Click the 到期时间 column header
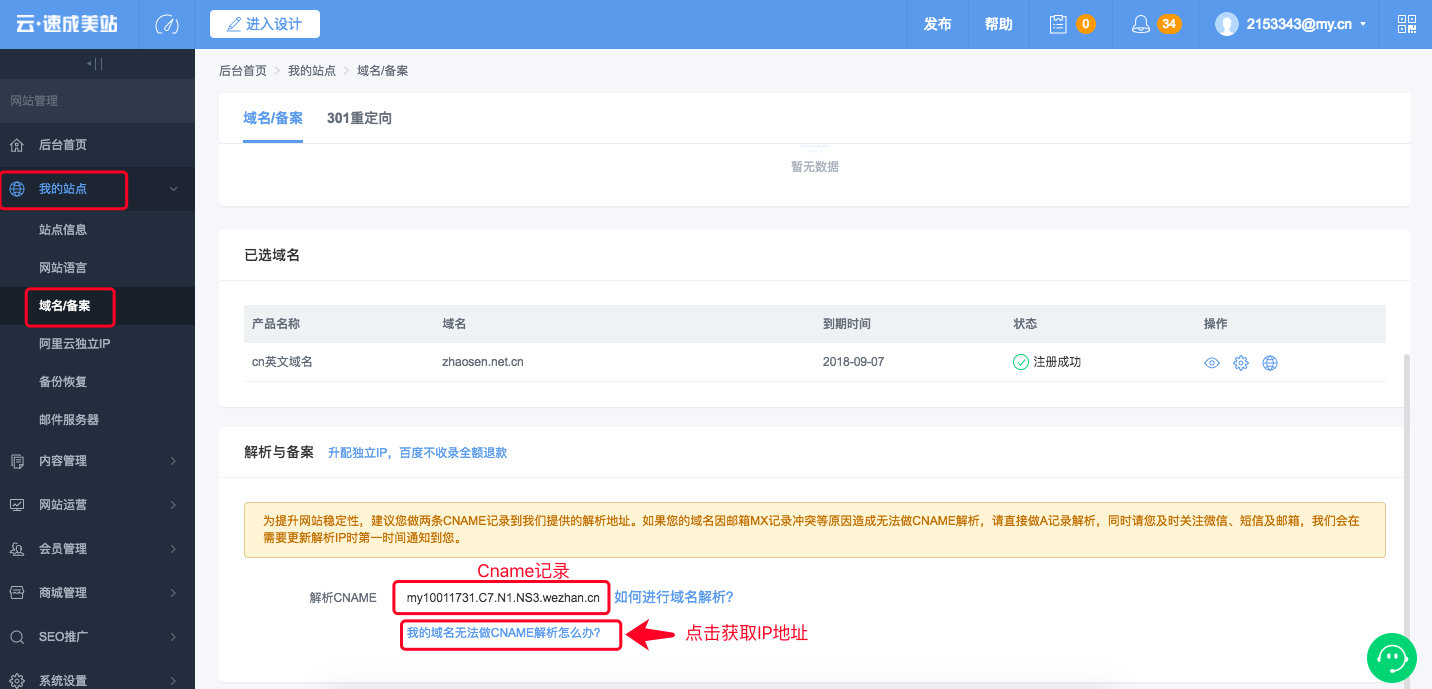Viewport: 1432px width, 689px height. 847,324
